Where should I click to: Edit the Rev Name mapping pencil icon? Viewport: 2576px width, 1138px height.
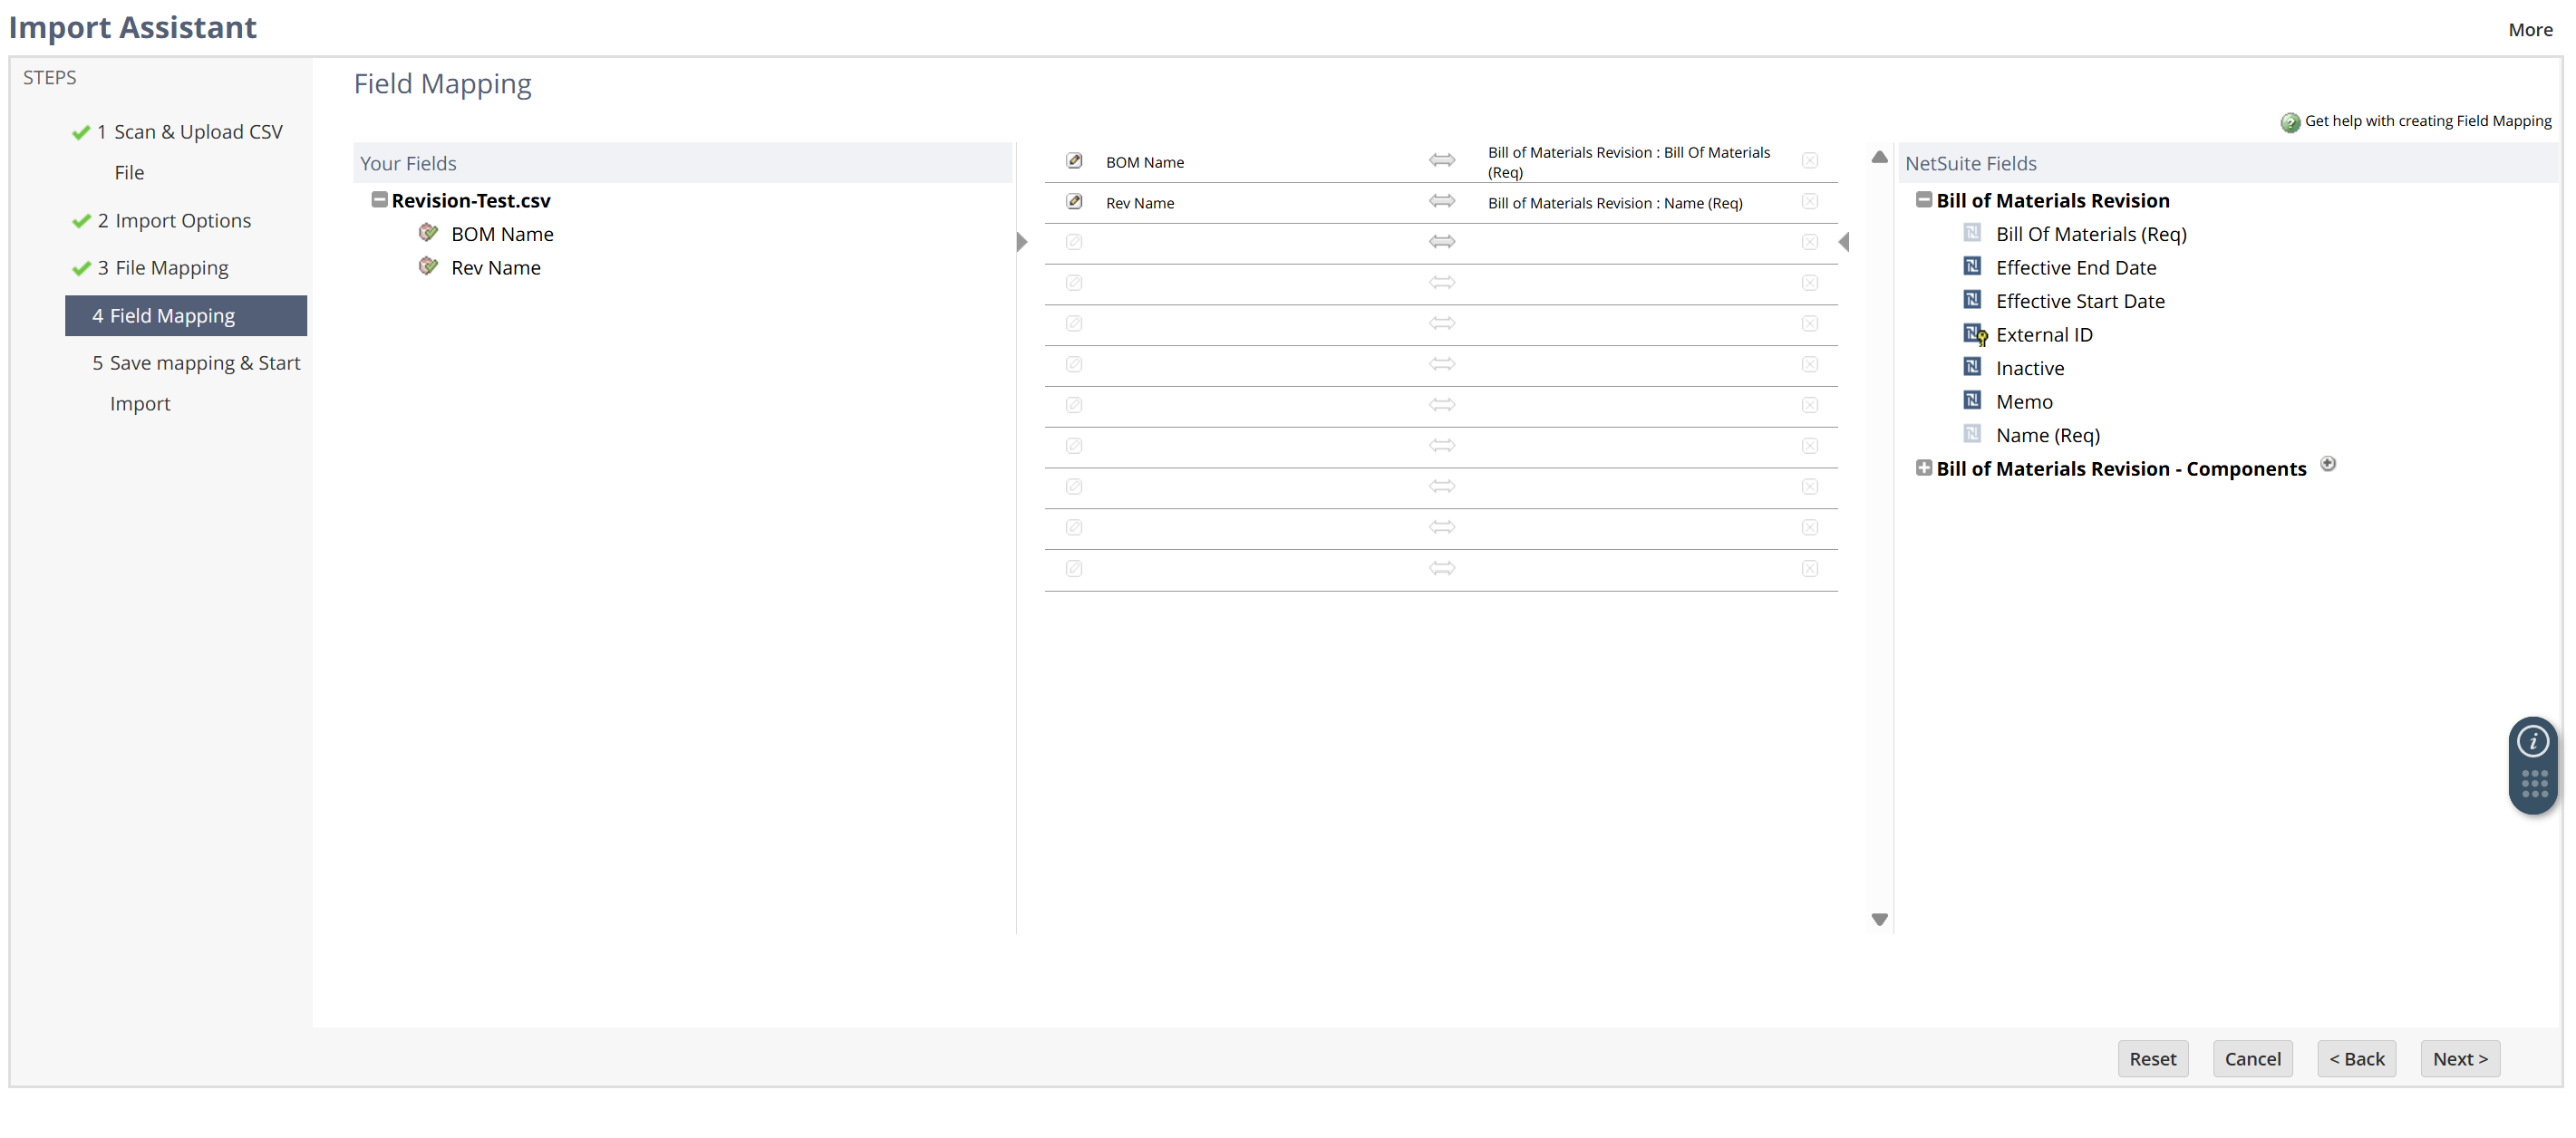point(1074,202)
